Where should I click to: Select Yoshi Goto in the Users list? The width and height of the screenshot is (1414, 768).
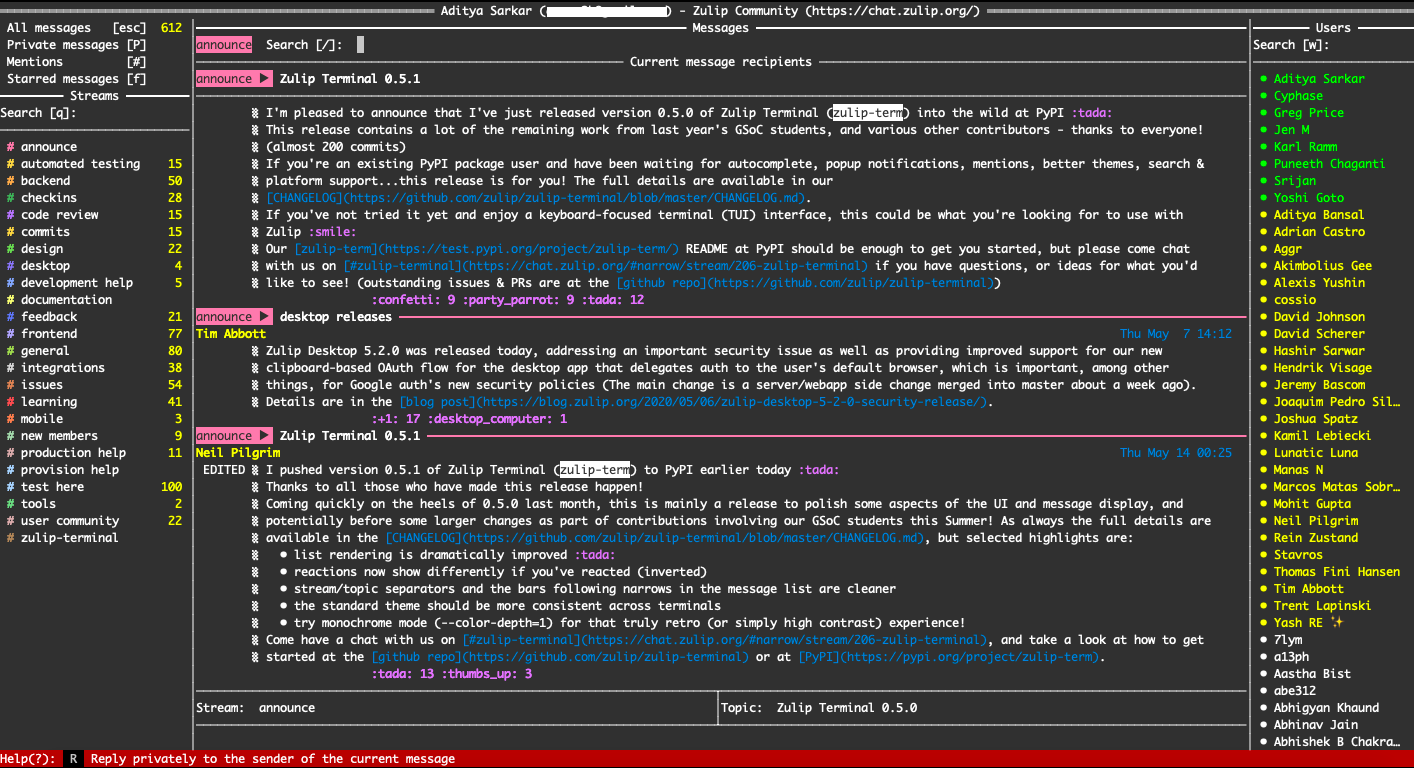coord(1309,198)
